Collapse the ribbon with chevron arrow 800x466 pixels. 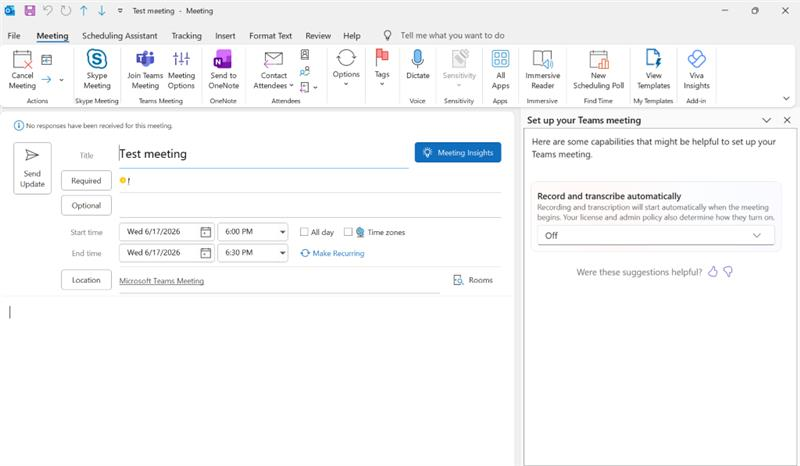point(786,99)
